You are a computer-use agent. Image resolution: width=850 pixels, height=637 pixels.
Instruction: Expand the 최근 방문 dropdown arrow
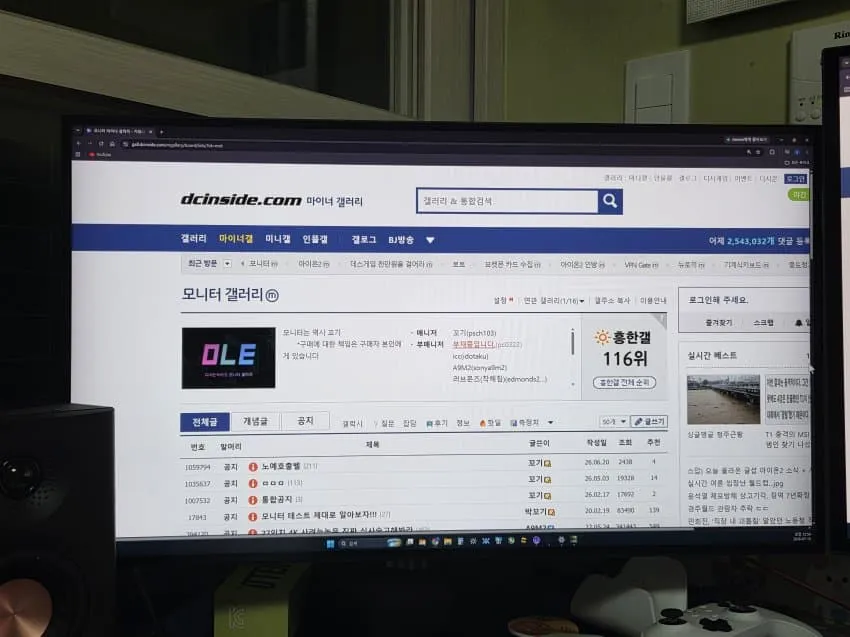tap(228, 263)
